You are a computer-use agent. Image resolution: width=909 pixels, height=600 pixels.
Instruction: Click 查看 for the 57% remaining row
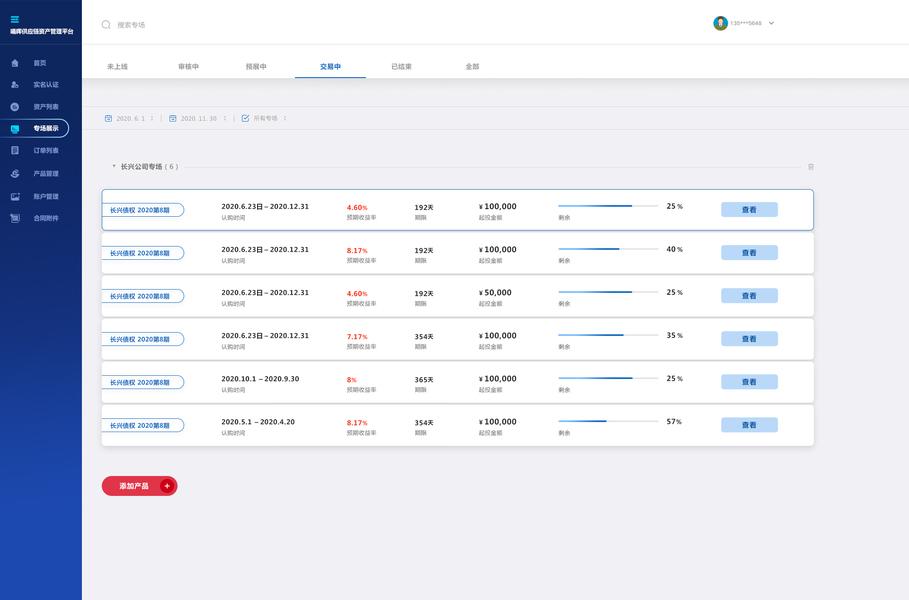click(749, 425)
